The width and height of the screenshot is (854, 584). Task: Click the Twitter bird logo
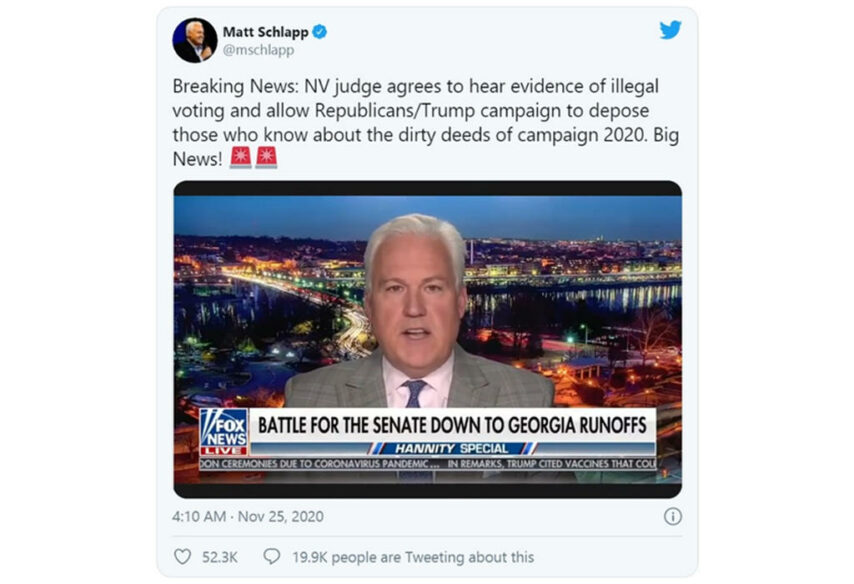669,30
